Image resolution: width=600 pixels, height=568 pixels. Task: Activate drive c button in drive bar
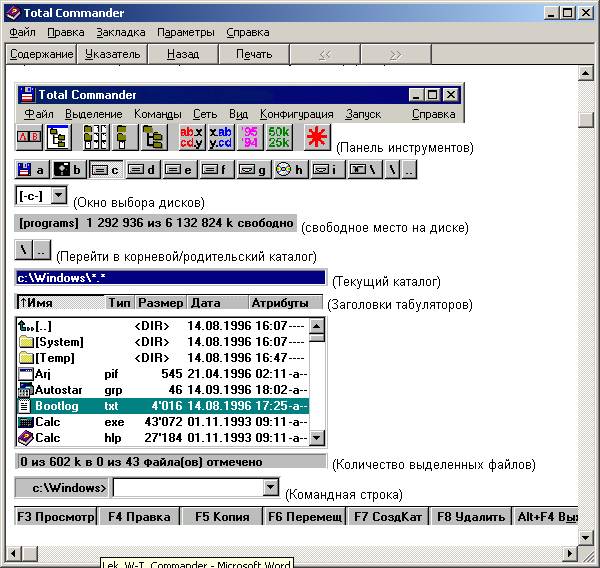click(106, 170)
